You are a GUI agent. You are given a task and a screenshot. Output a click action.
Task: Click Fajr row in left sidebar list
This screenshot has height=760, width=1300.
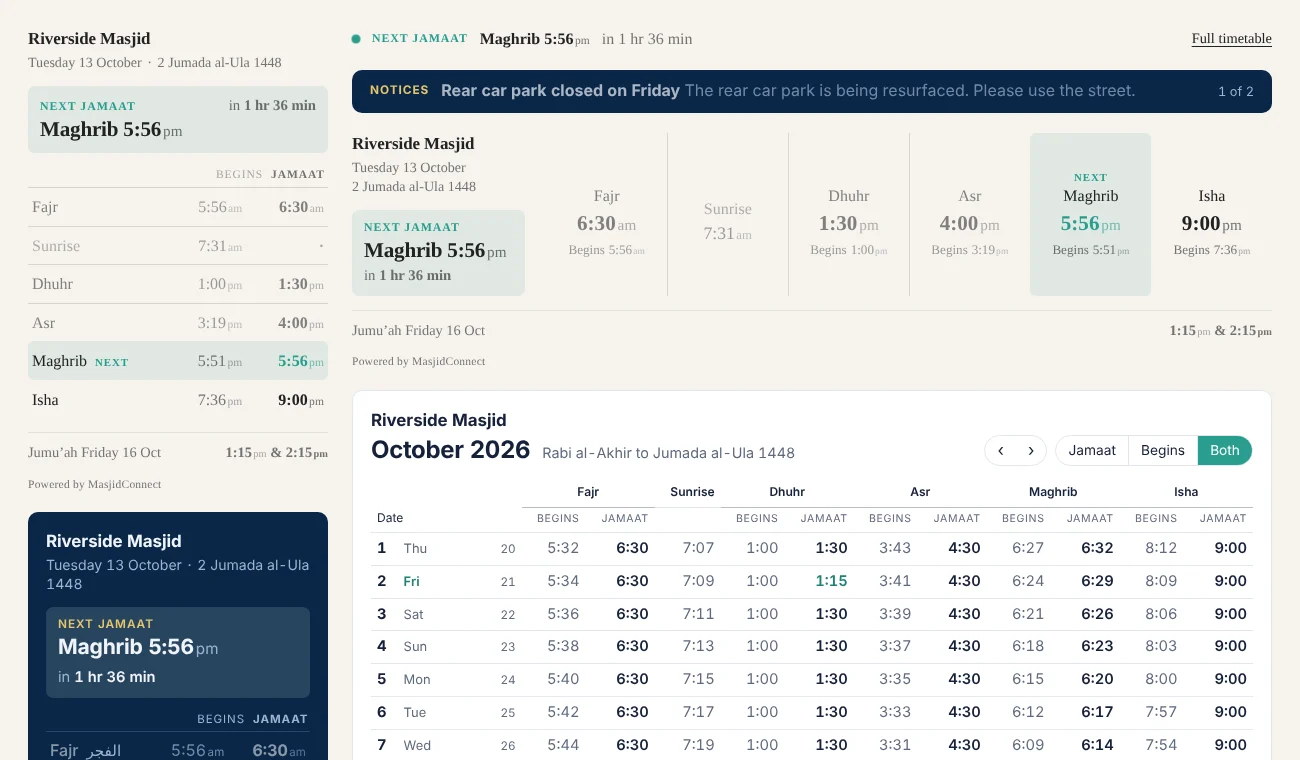(178, 207)
